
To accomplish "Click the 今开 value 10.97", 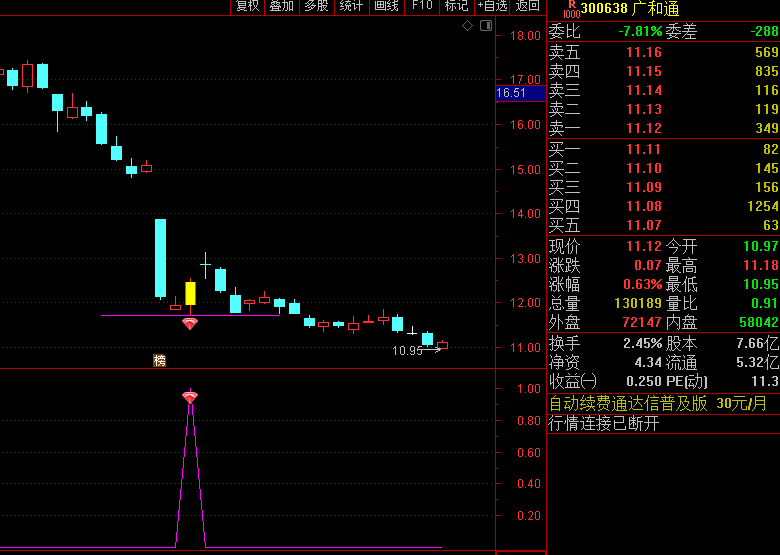I will 761,246.
